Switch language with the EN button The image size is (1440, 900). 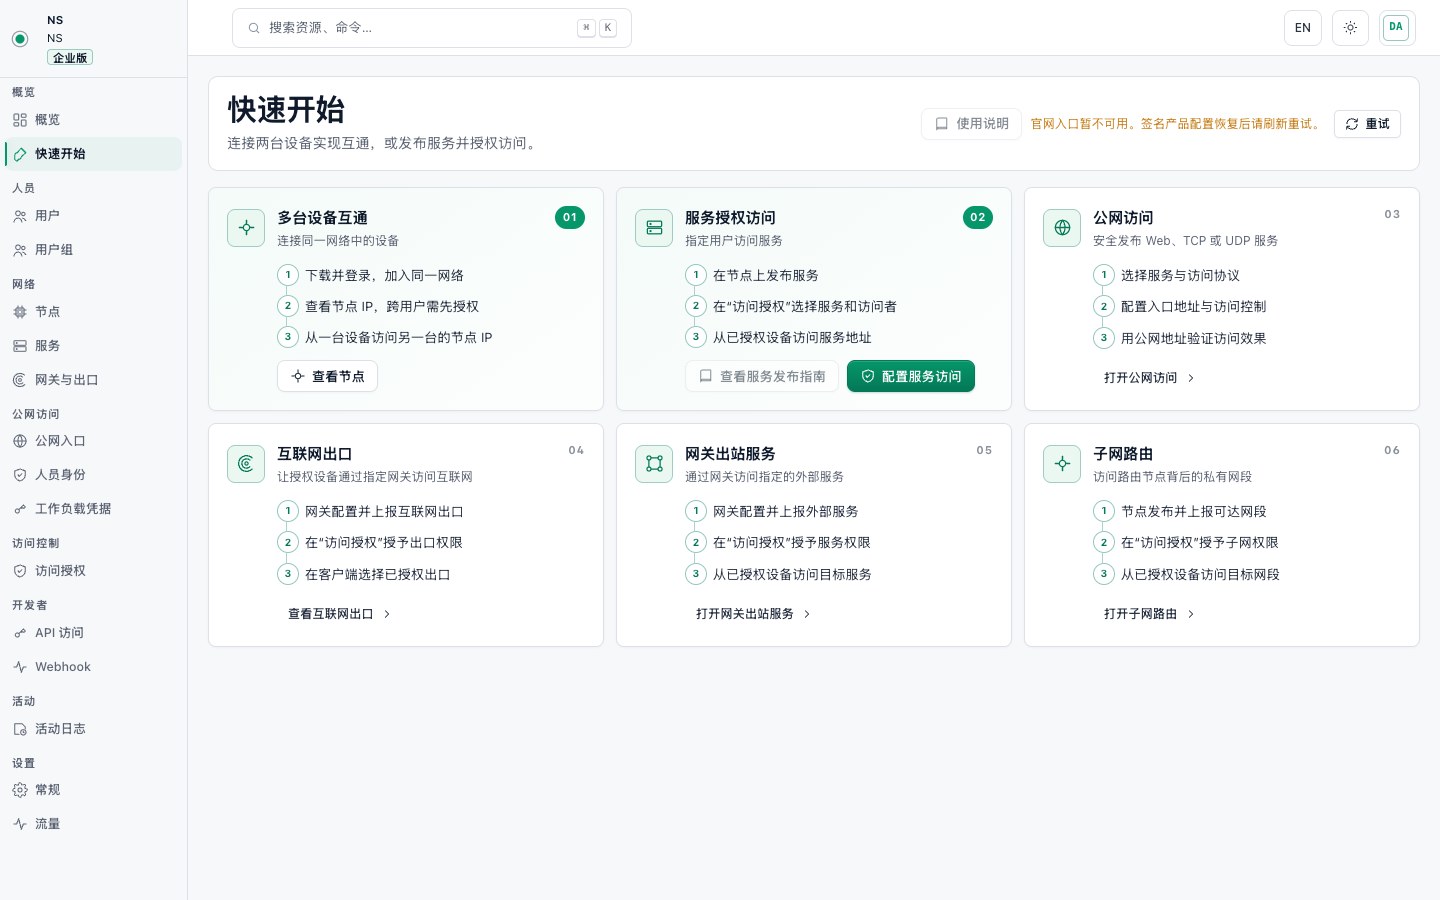pyautogui.click(x=1303, y=28)
